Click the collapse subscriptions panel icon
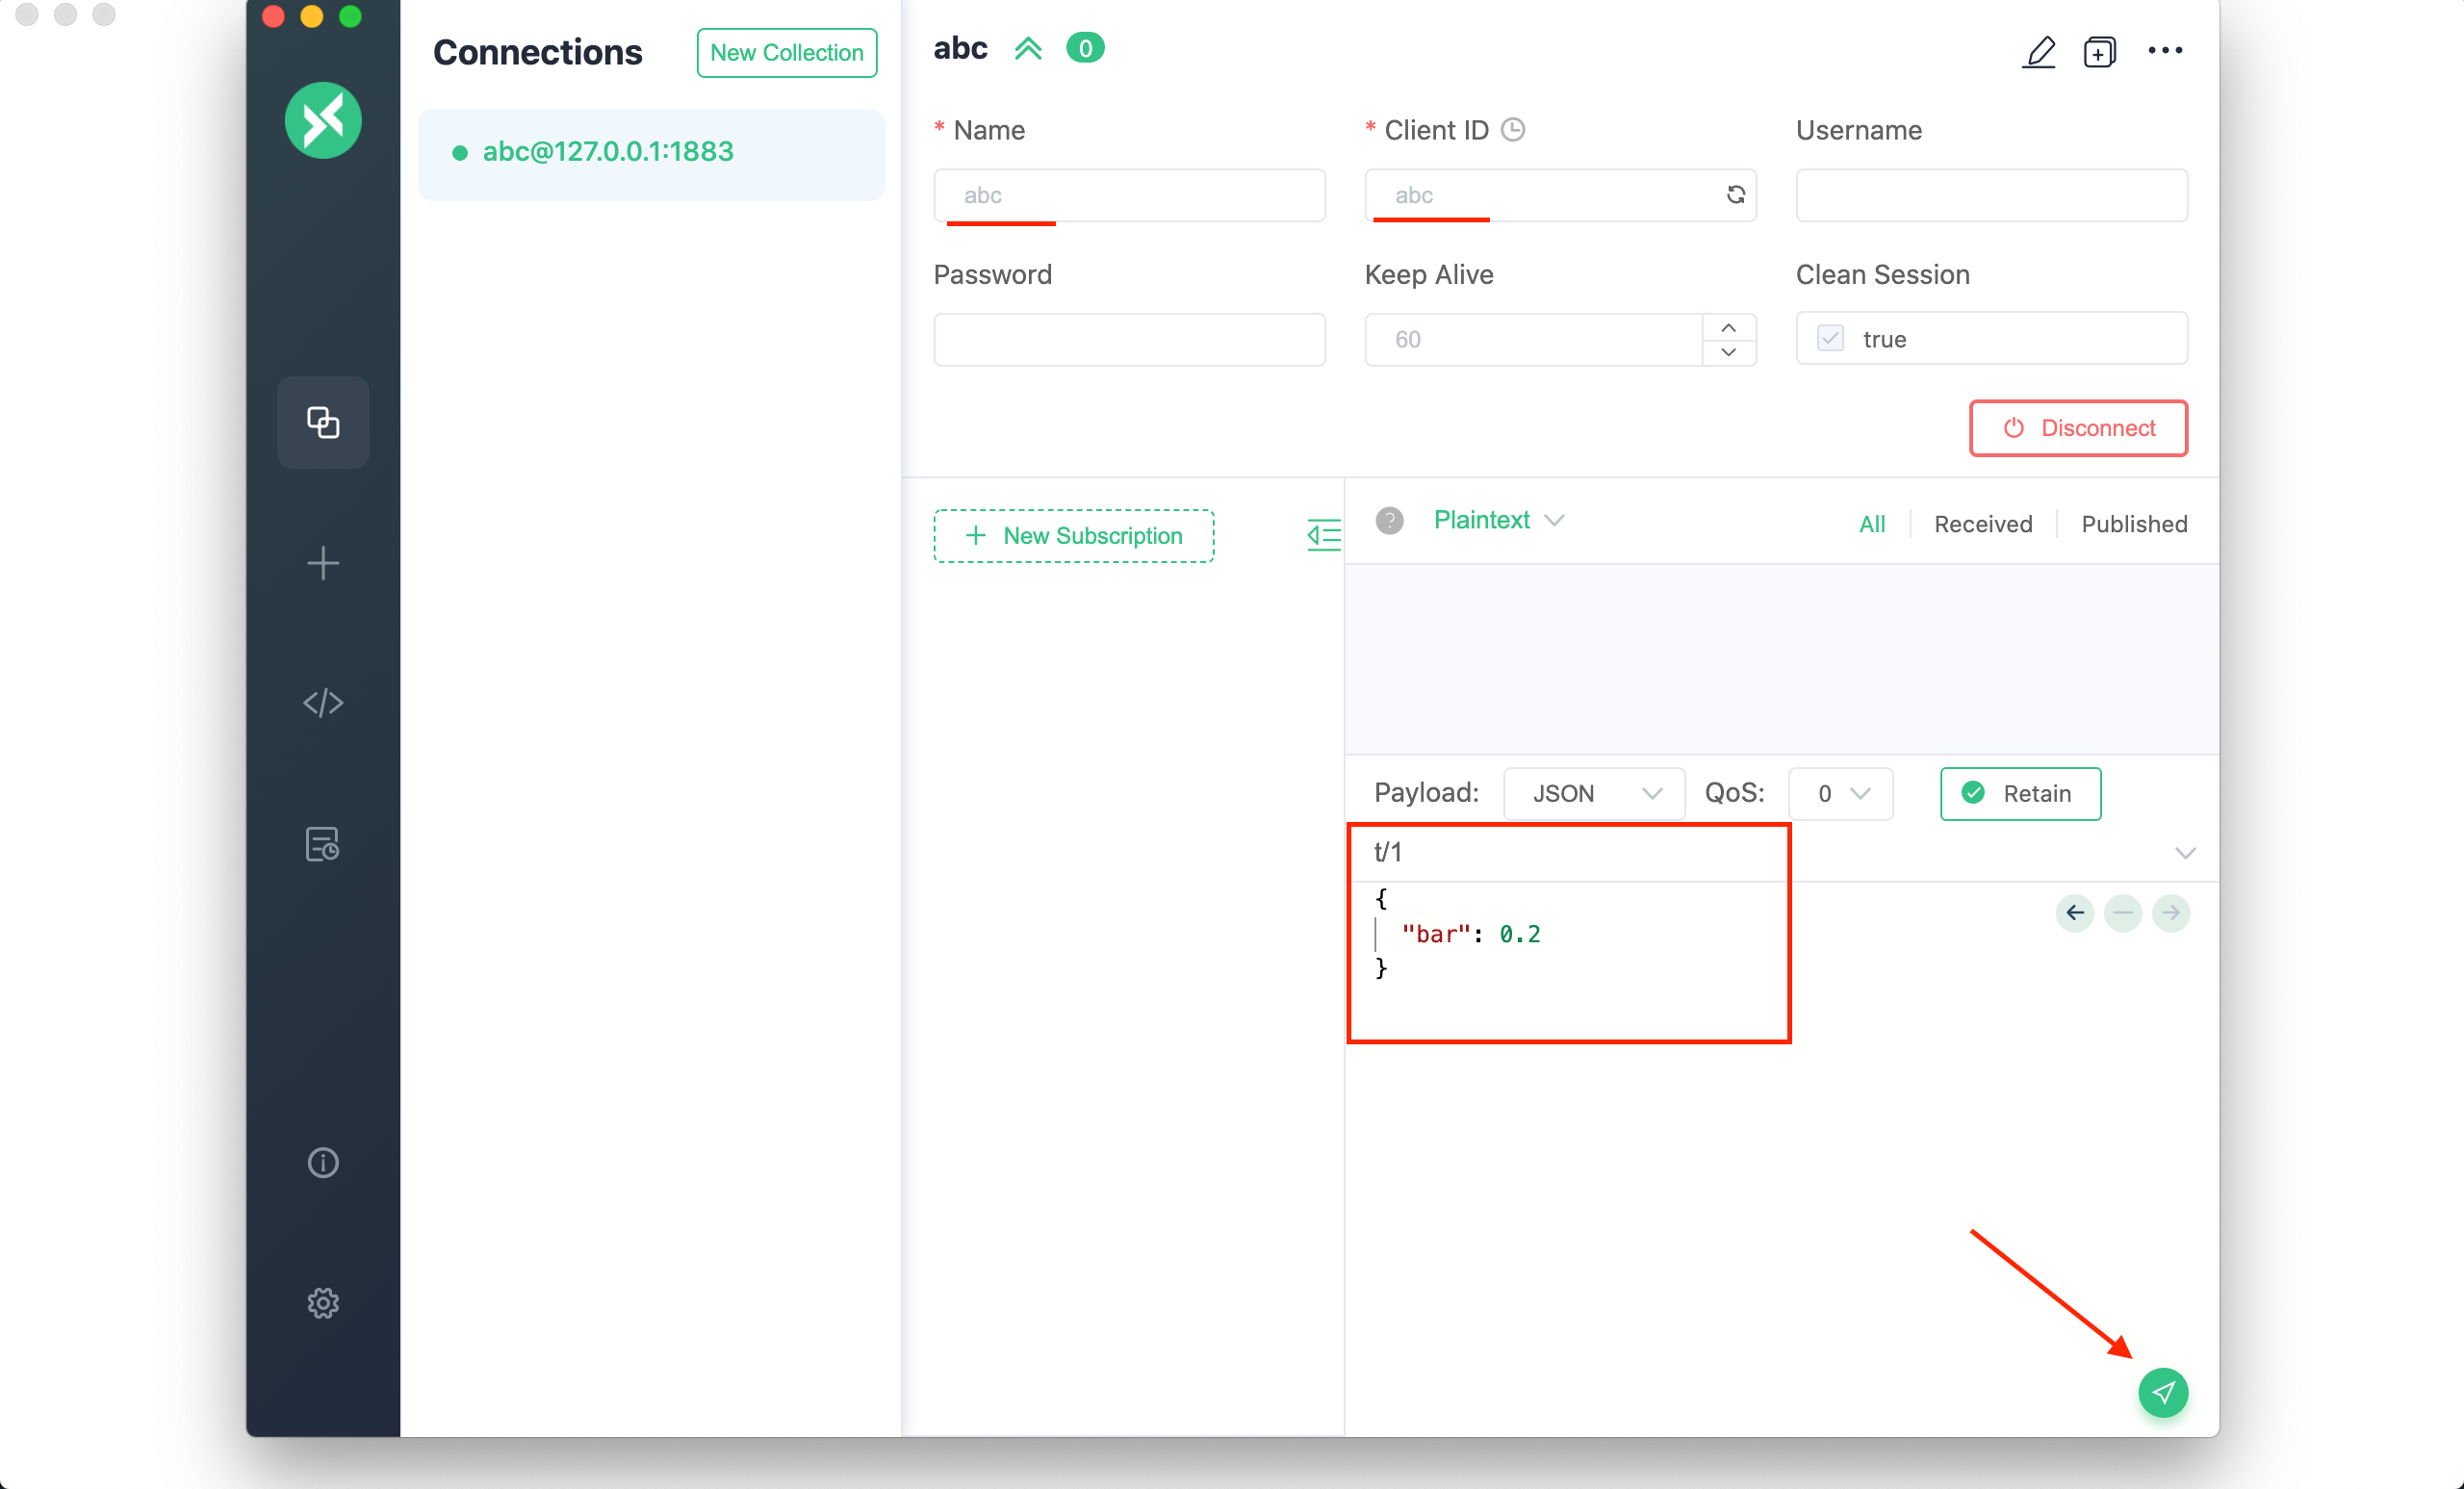This screenshot has width=2464, height=1489. pyautogui.click(x=1323, y=535)
